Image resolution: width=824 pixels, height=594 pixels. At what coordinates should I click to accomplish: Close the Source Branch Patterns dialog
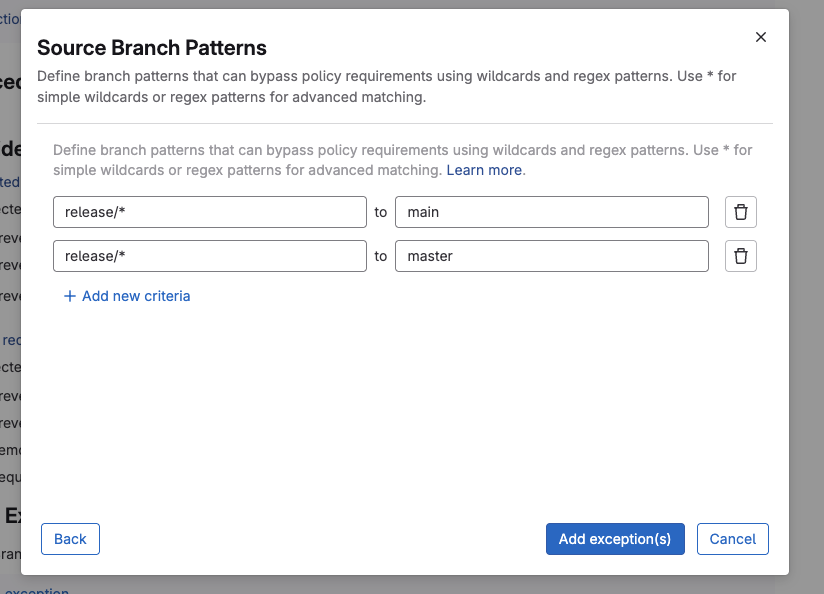pos(760,37)
